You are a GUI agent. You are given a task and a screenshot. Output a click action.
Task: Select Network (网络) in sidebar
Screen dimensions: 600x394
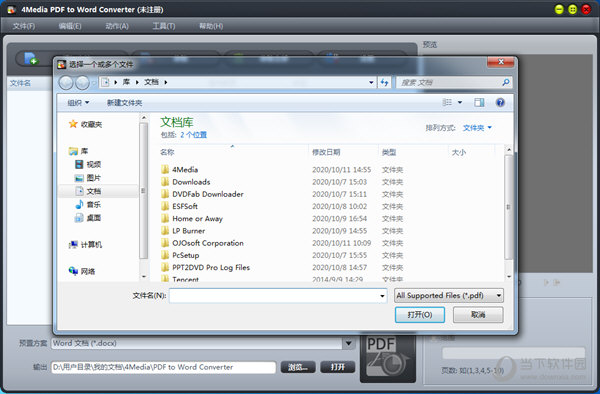pyautogui.click(x=82, y=271)
